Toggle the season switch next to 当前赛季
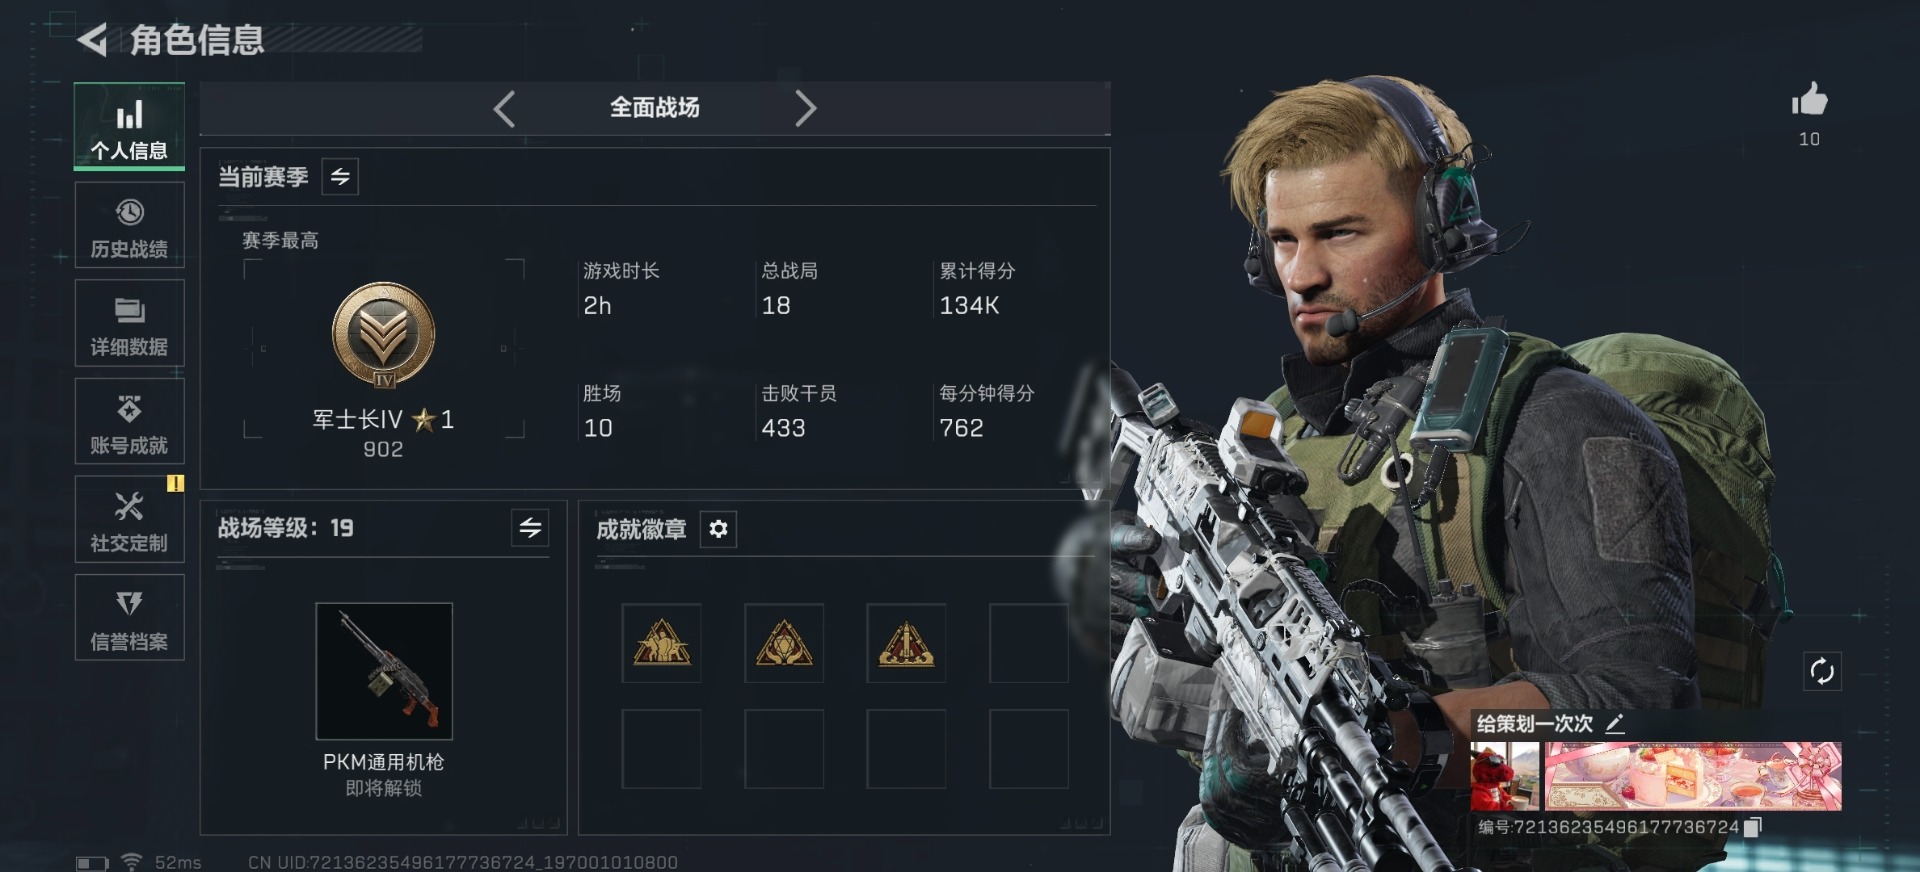 click(340, 177)
